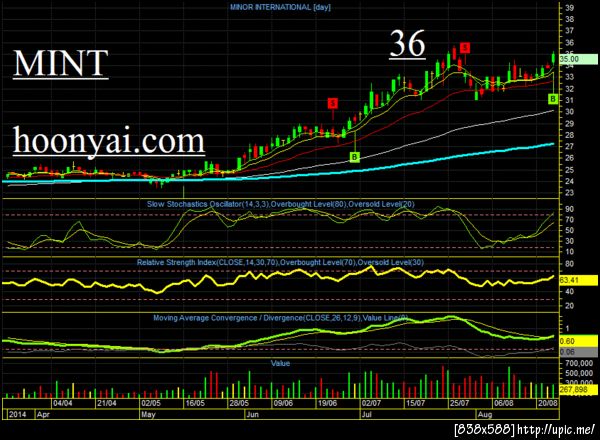Select the Jun month label
The width and height of the screenshot is (600, 440).
(x=253, y=415)
